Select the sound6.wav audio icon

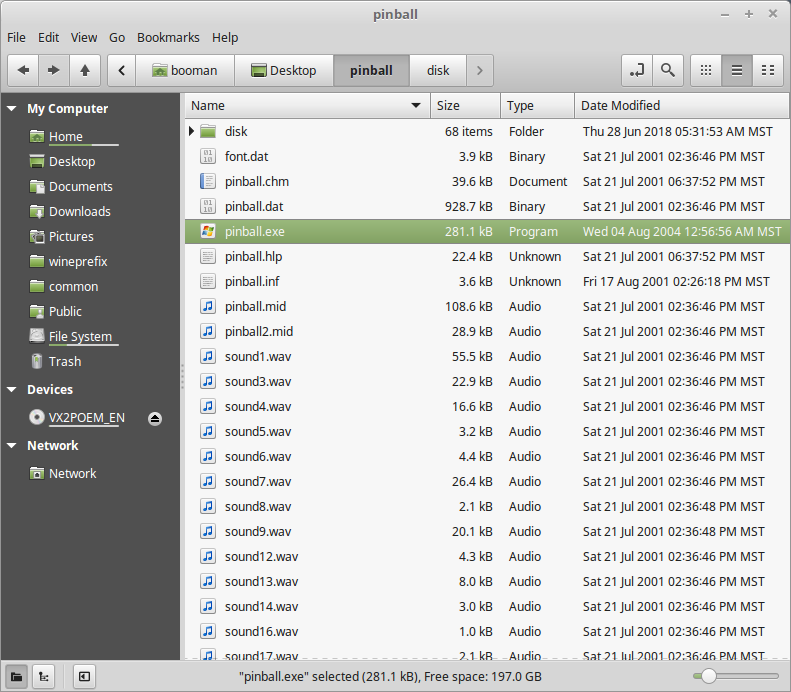pyautogui.click(x=208, y=456)
